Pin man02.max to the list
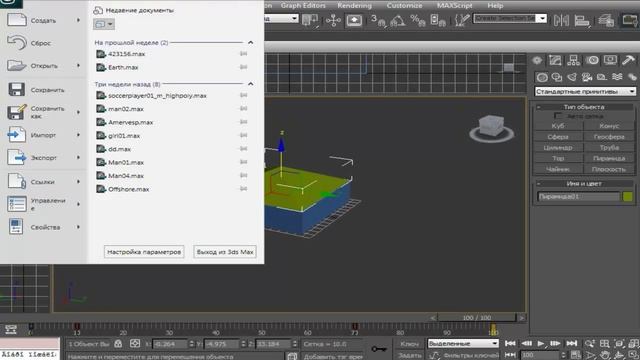The height and width of the screenshot is (360, 640). [244, 109]
